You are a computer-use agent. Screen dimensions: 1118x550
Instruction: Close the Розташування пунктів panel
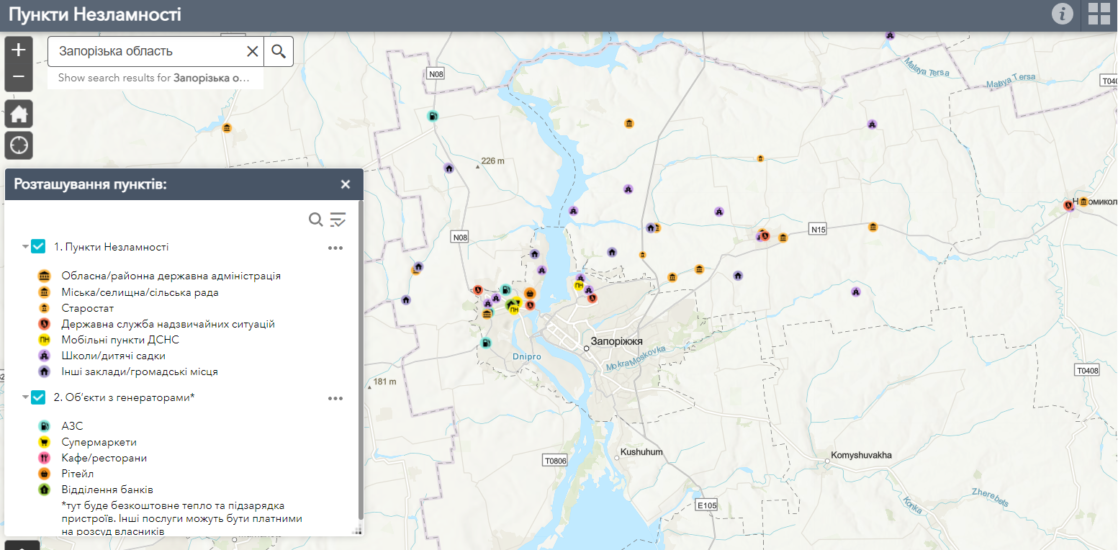[x=345, y=184]
